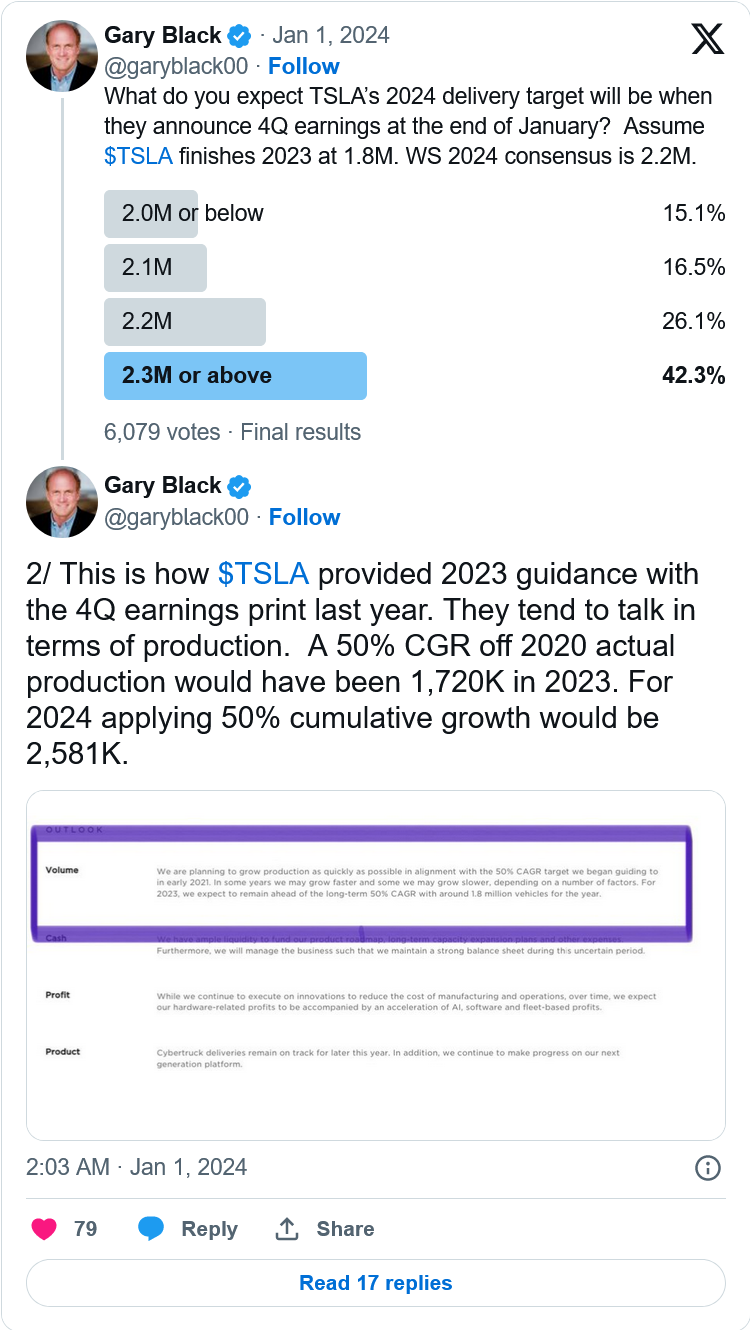The image size is (750, 1330).
Task: Follow @garyblack00 from the first tweet
Action: 303,66
